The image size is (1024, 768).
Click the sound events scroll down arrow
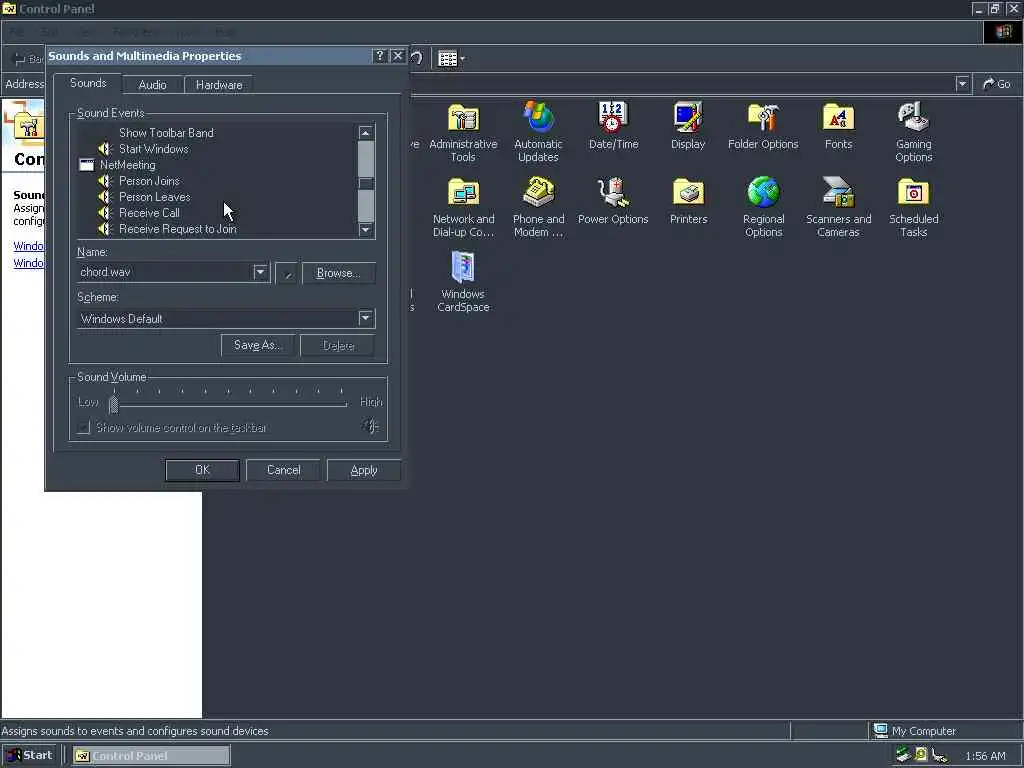tap(366, 229)
